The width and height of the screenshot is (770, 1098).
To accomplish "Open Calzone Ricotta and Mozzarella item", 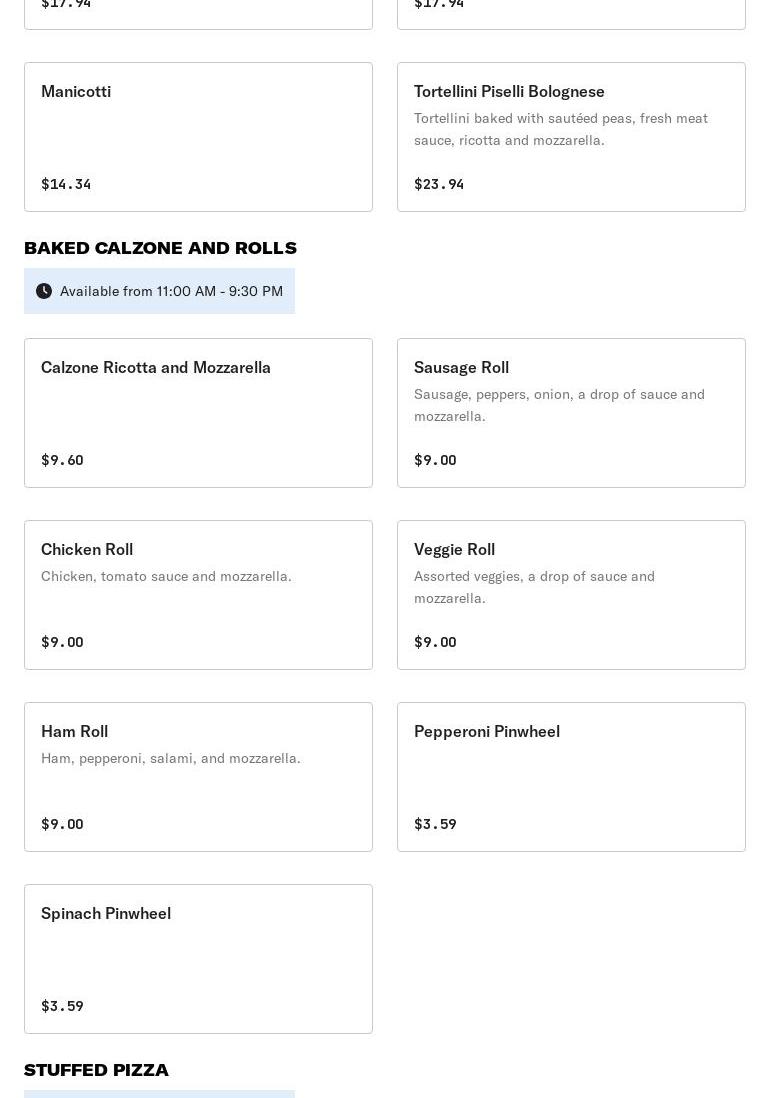I will click(198, 413).
